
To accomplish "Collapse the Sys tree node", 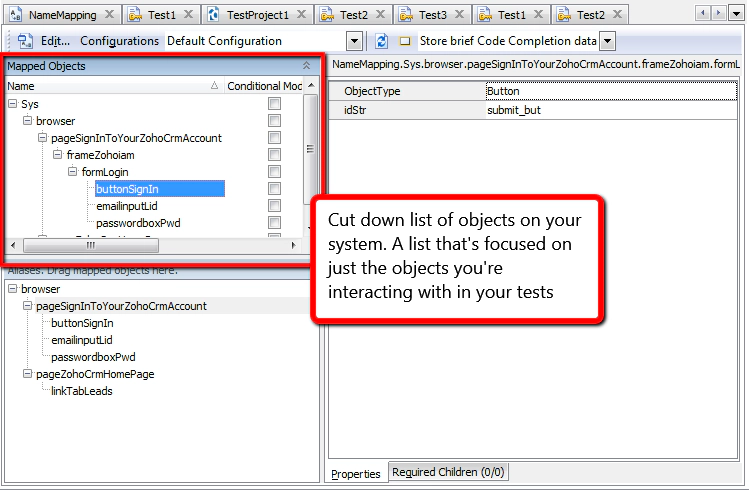I will [x=13, y=103].
